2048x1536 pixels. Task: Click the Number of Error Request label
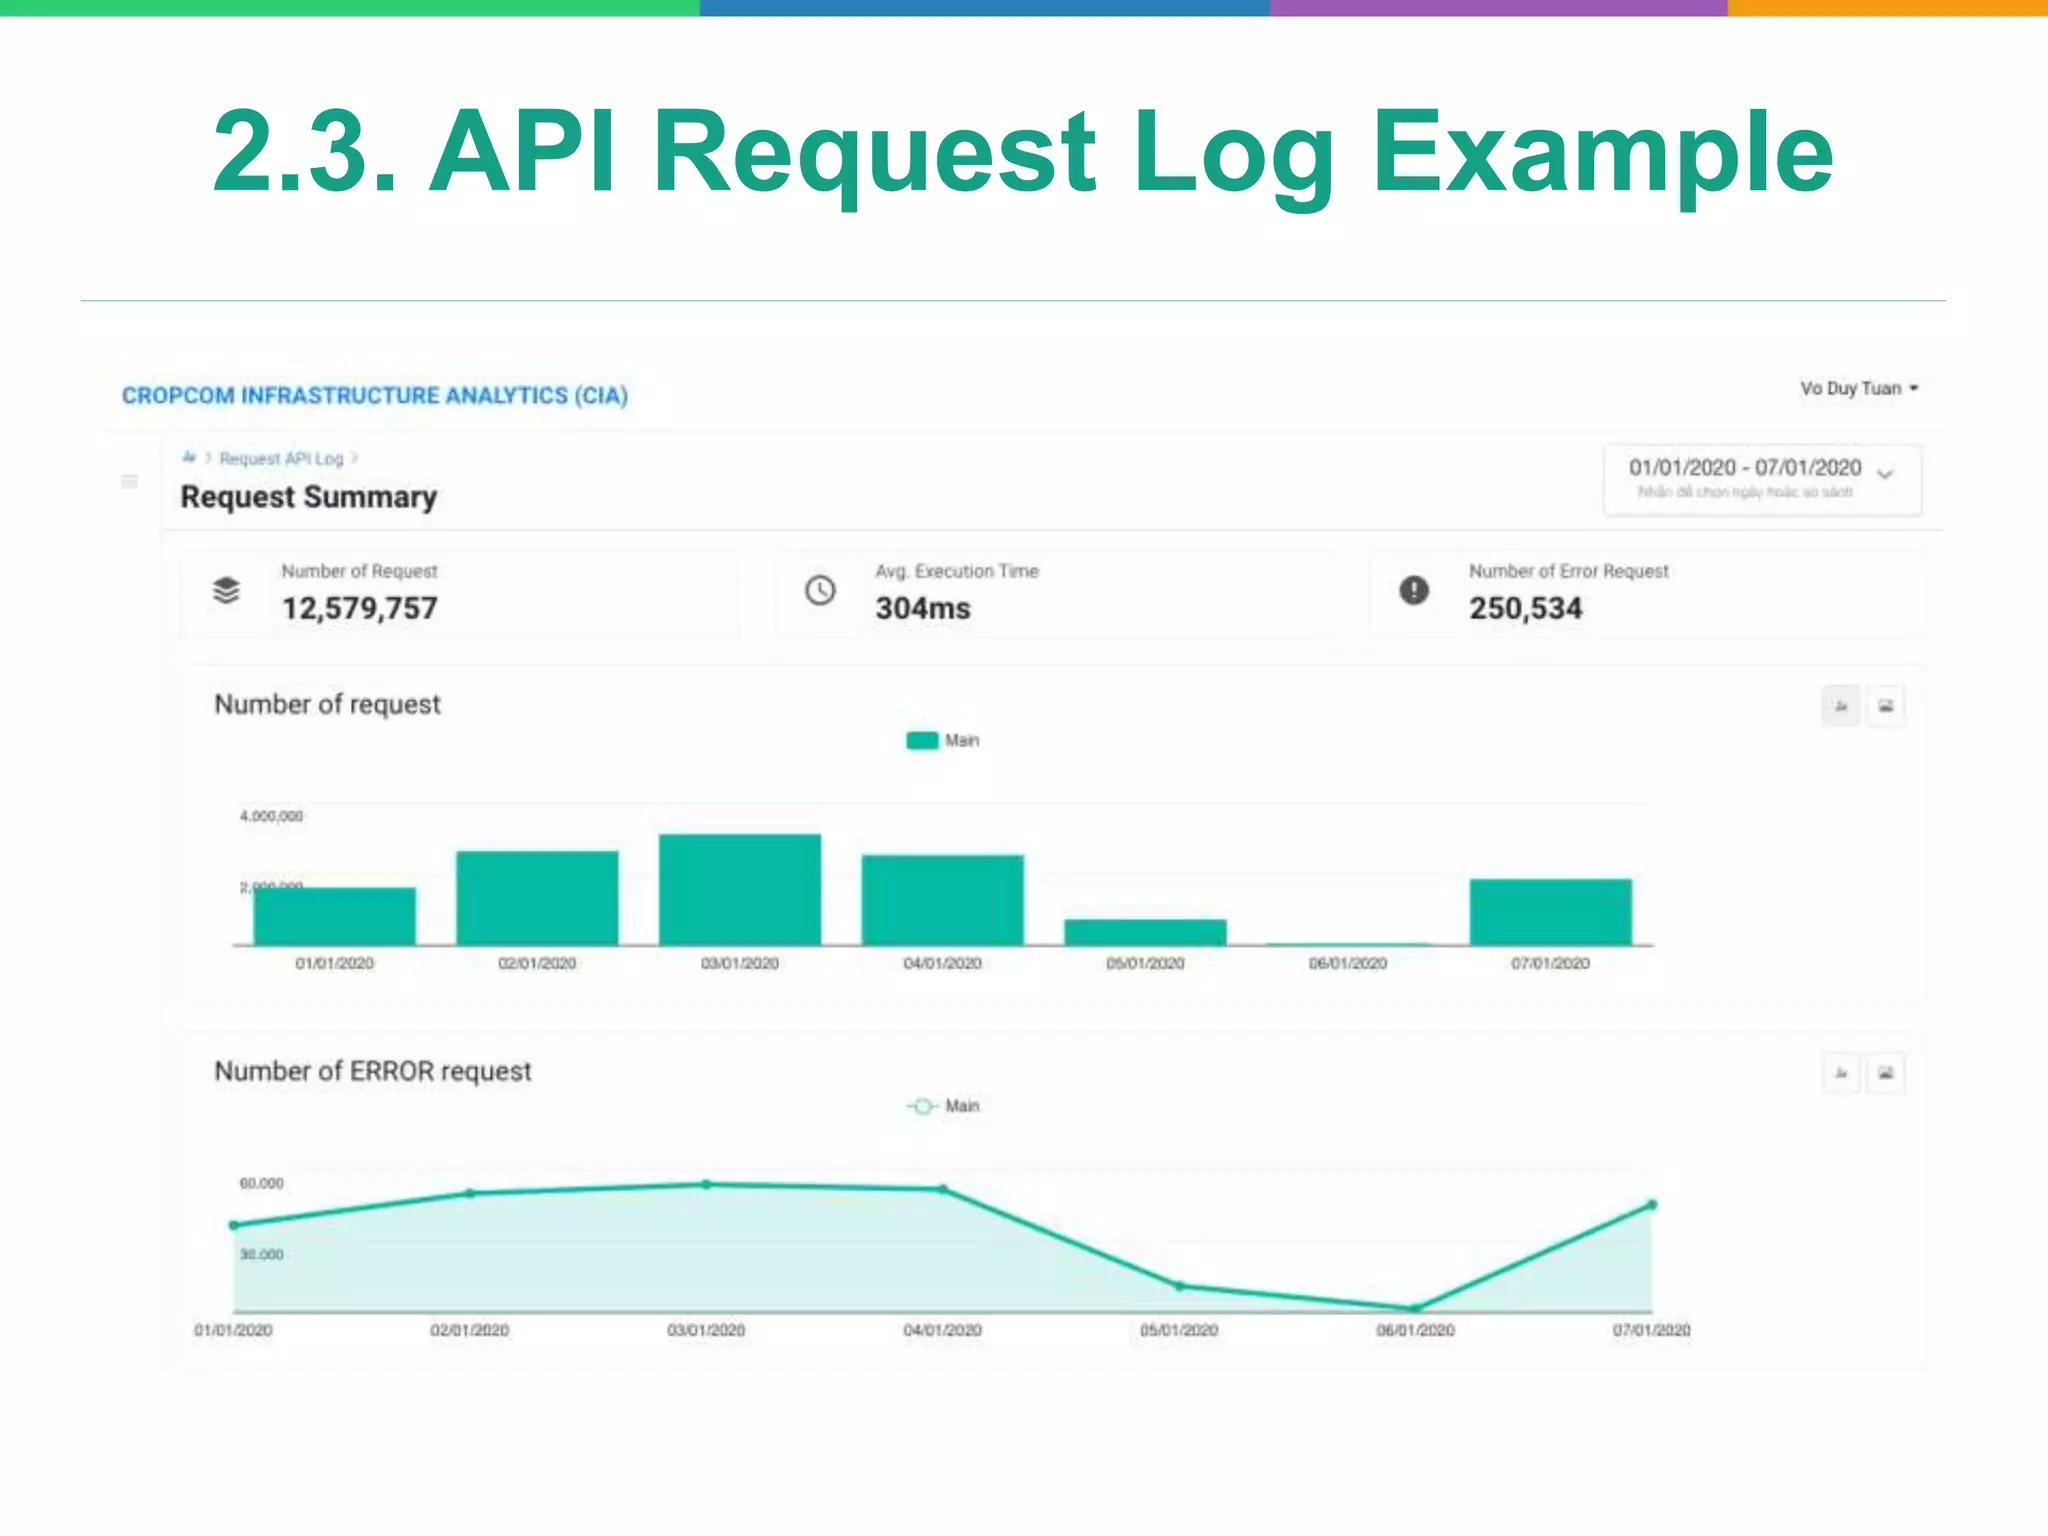[x=1569, y=571]
